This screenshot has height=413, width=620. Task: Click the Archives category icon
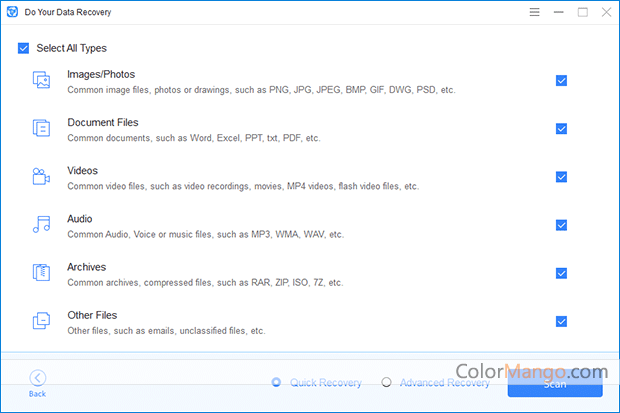(41, 273)
